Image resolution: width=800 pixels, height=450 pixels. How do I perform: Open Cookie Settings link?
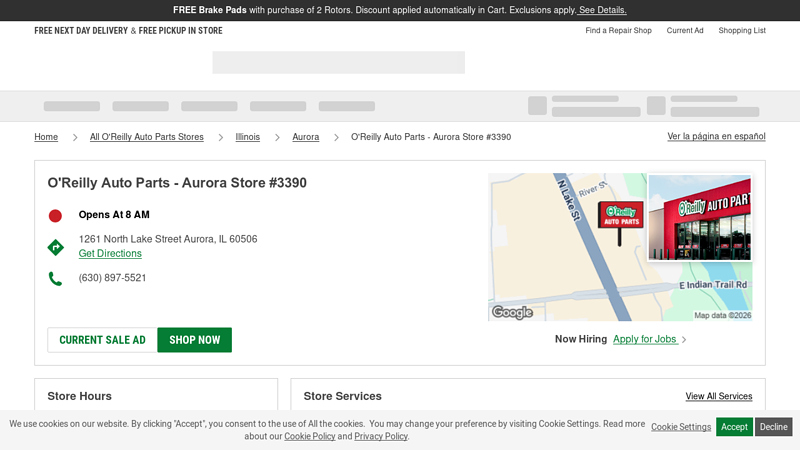coord(681,427)
